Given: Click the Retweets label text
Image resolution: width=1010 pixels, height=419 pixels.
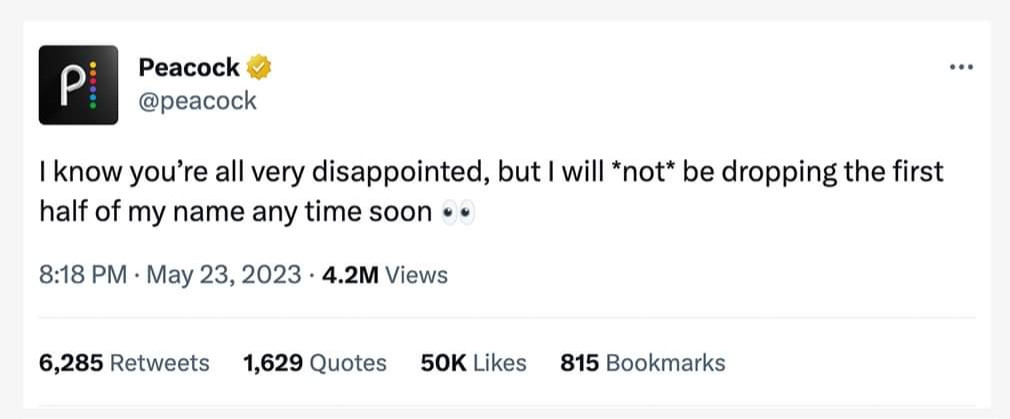Looking at the screenshot, I should (159, 362).
